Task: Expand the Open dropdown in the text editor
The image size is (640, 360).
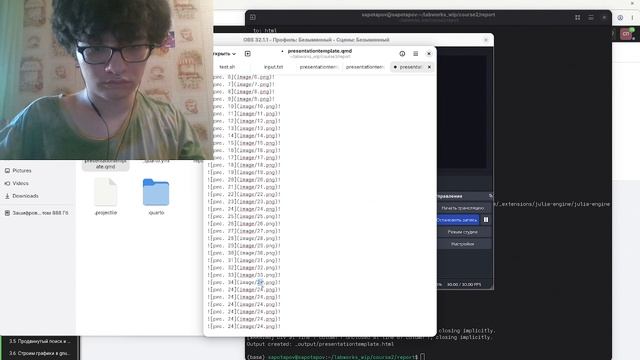Action: tap(224, 53)
